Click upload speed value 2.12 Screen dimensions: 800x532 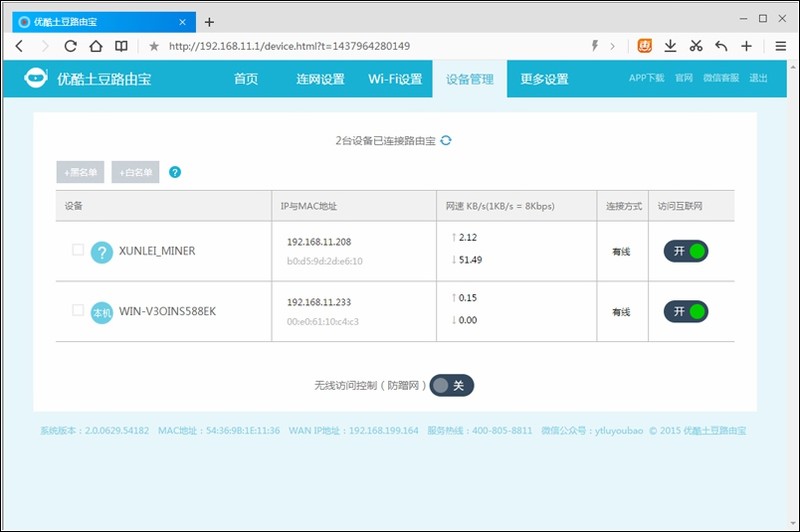(x=467, y=237)
